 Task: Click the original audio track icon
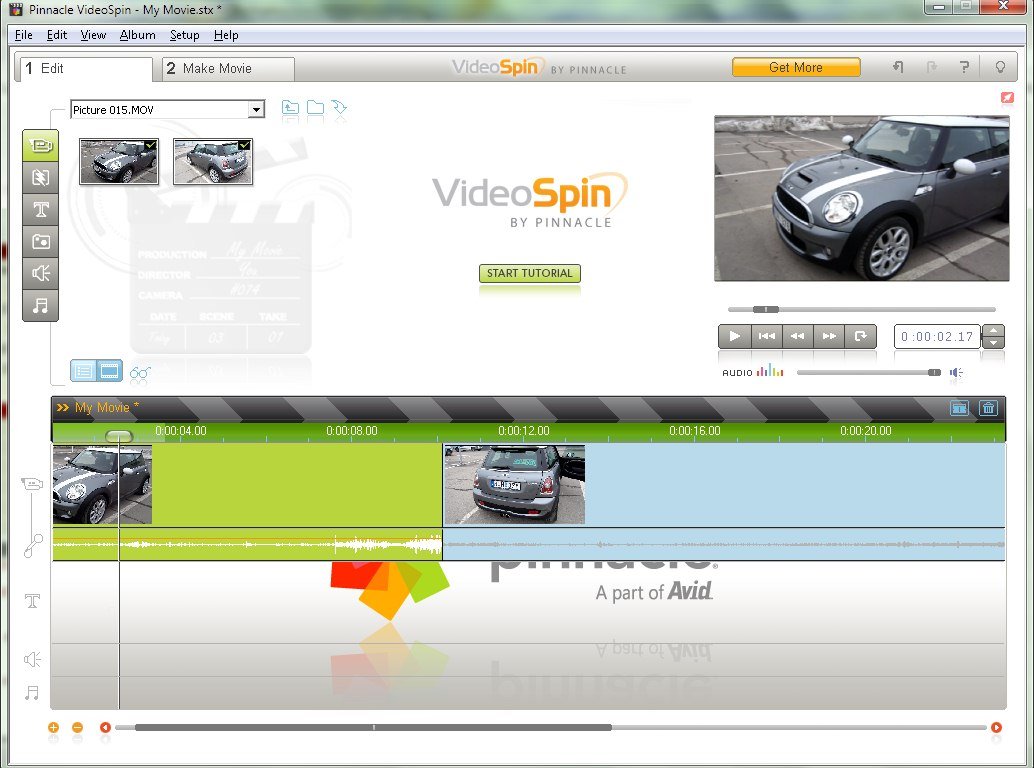click(32, 545)
